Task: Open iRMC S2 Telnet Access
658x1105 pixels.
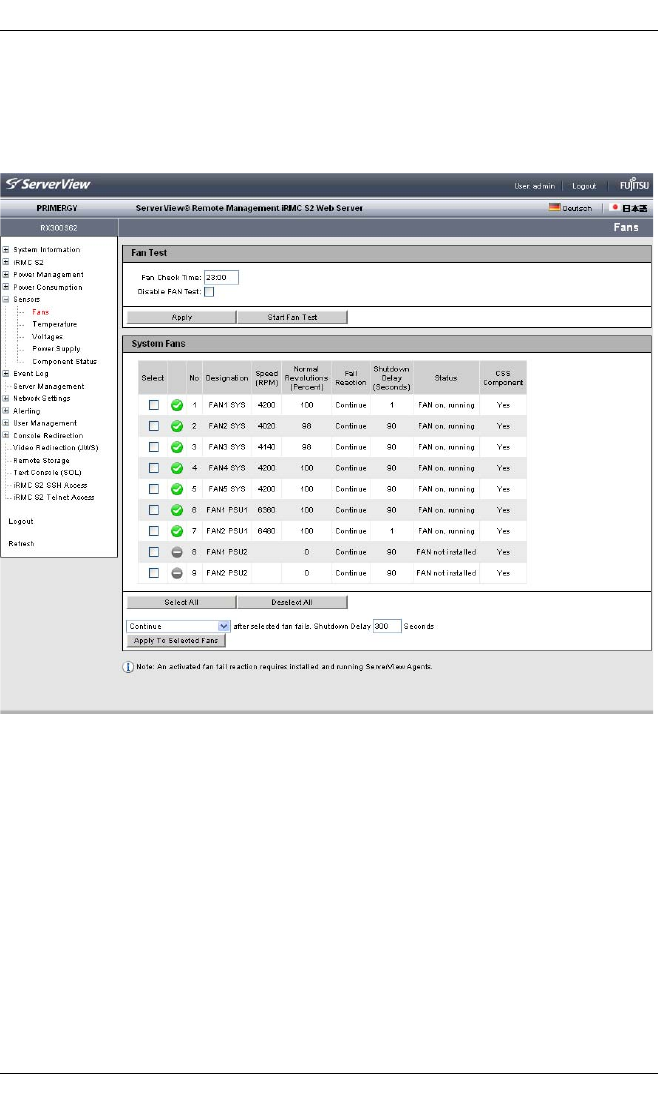Action: pos(54,498)
